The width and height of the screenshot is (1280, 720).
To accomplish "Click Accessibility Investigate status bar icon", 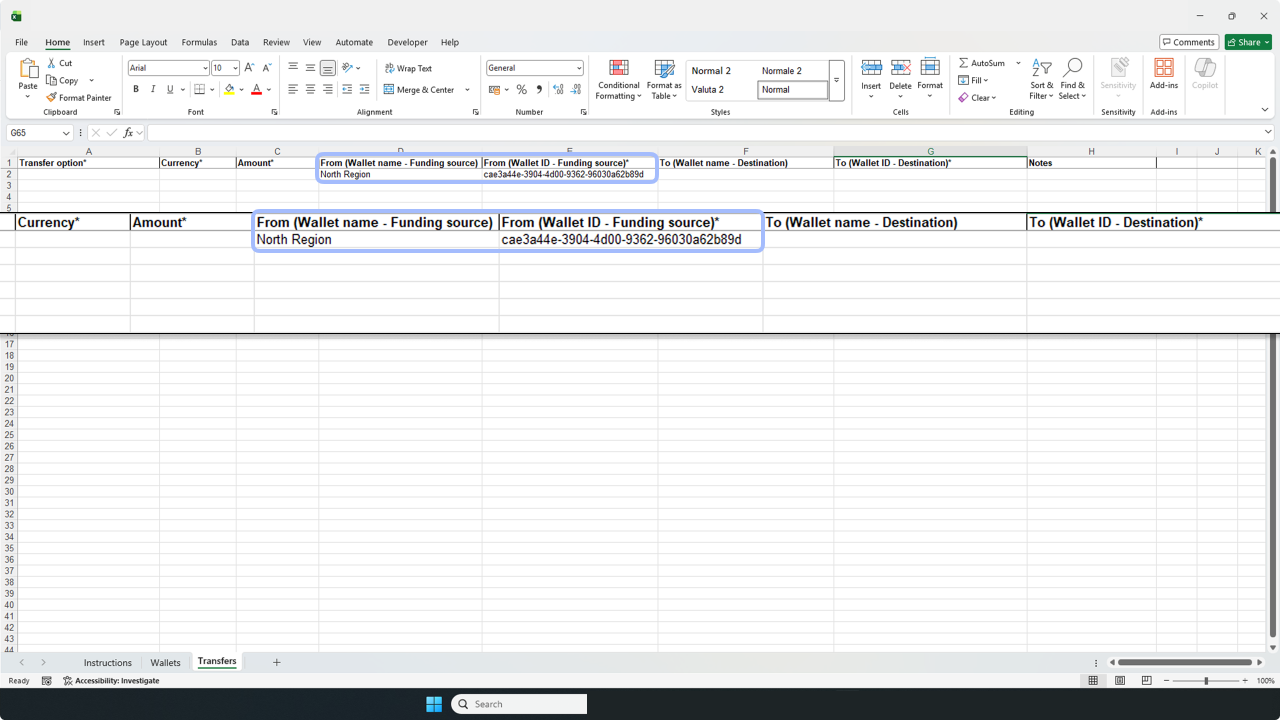I will click(68, 681).
